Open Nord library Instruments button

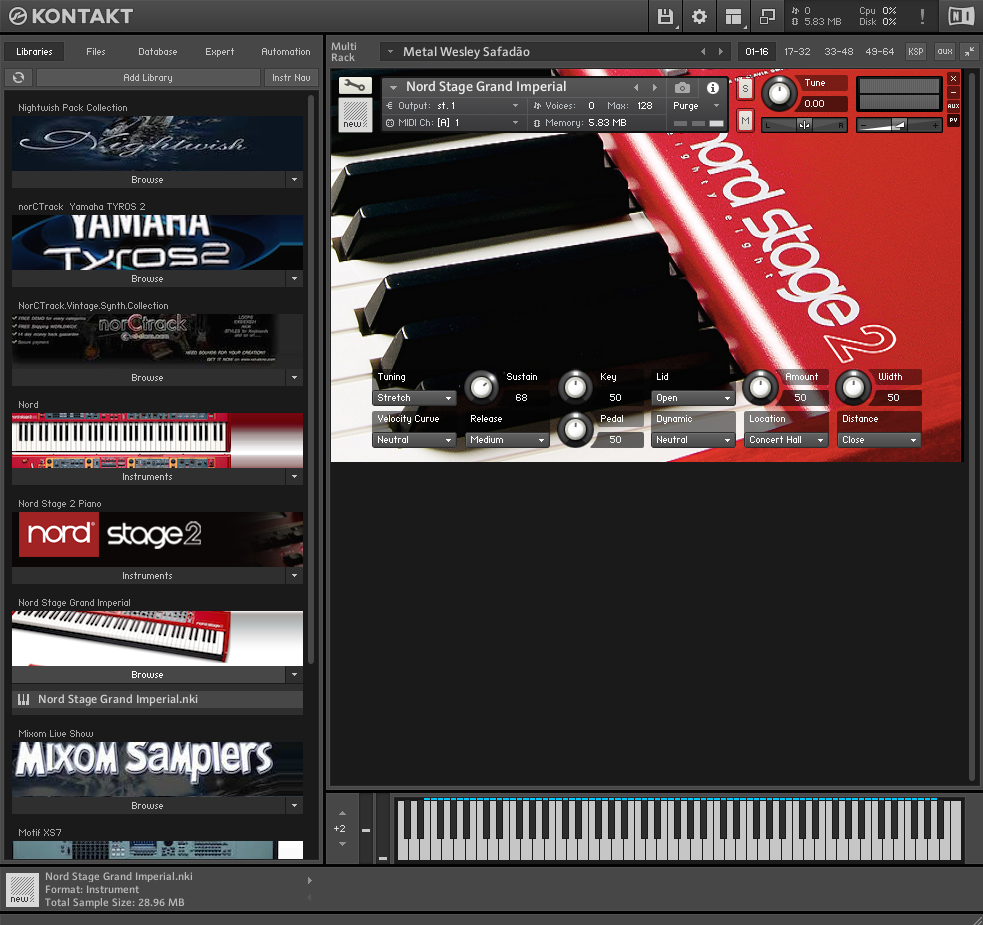148,477
